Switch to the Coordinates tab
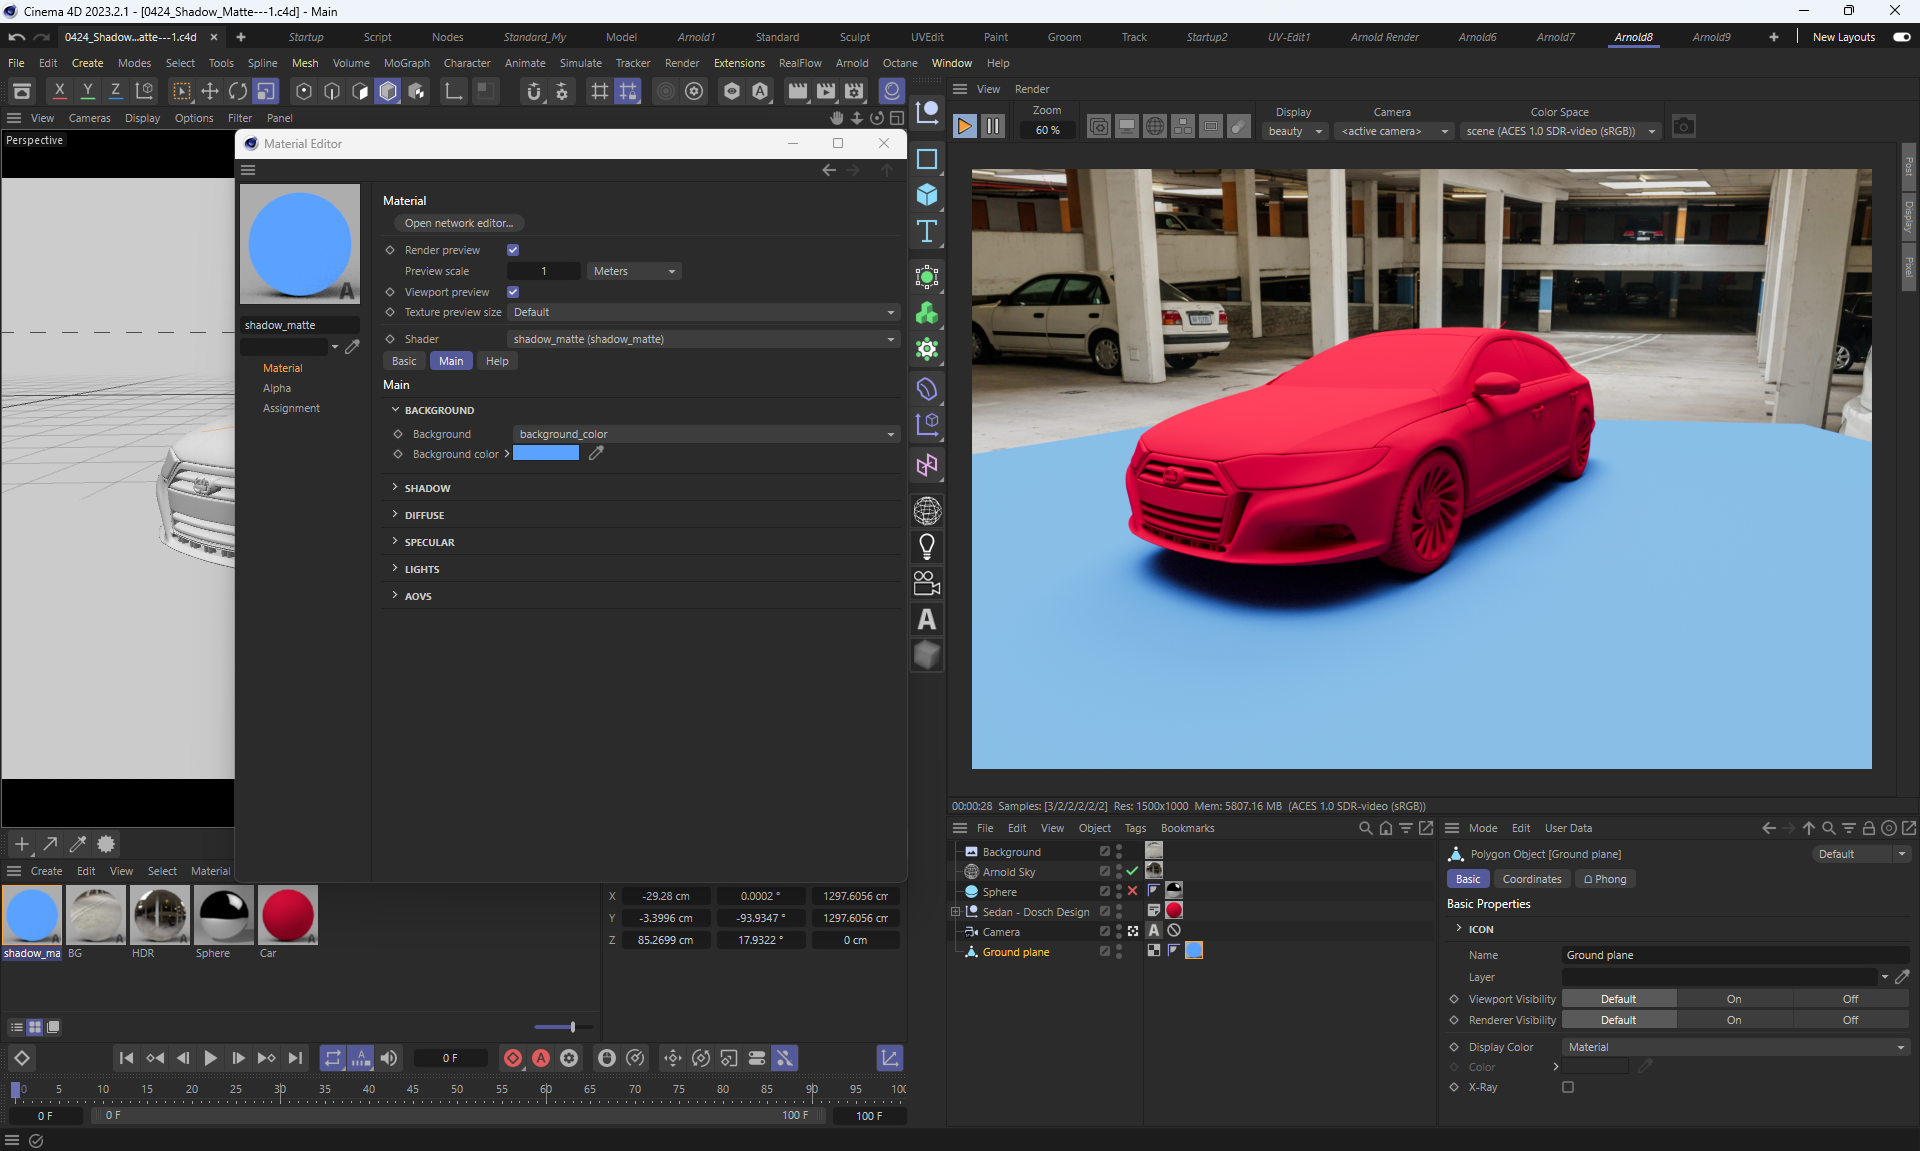Viewport: 1920px width, 1151px height. [1531, 879]
